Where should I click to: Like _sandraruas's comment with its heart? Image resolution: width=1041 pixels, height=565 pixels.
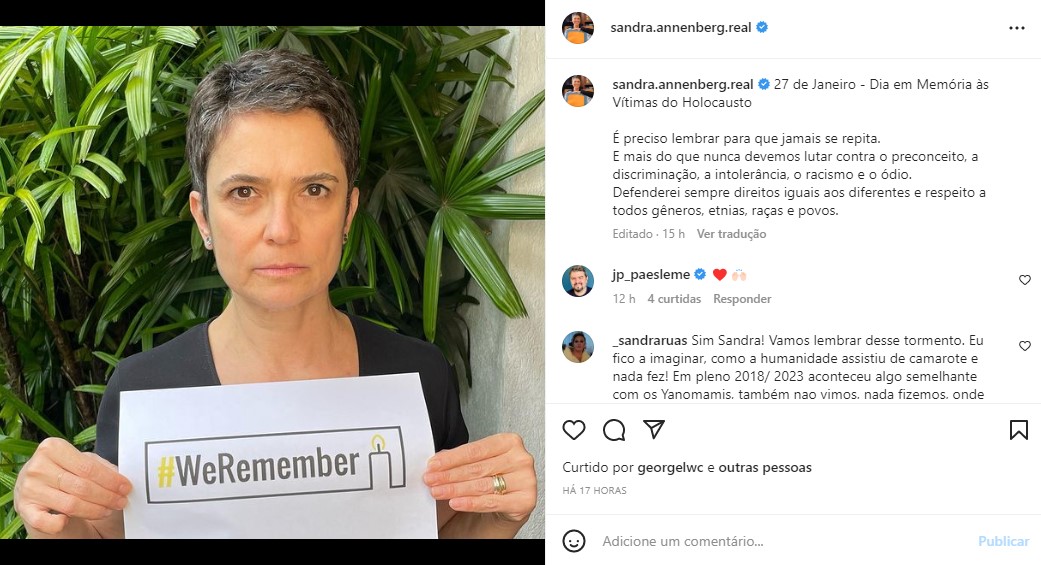pyautogui.click(x=1024, y=346)
